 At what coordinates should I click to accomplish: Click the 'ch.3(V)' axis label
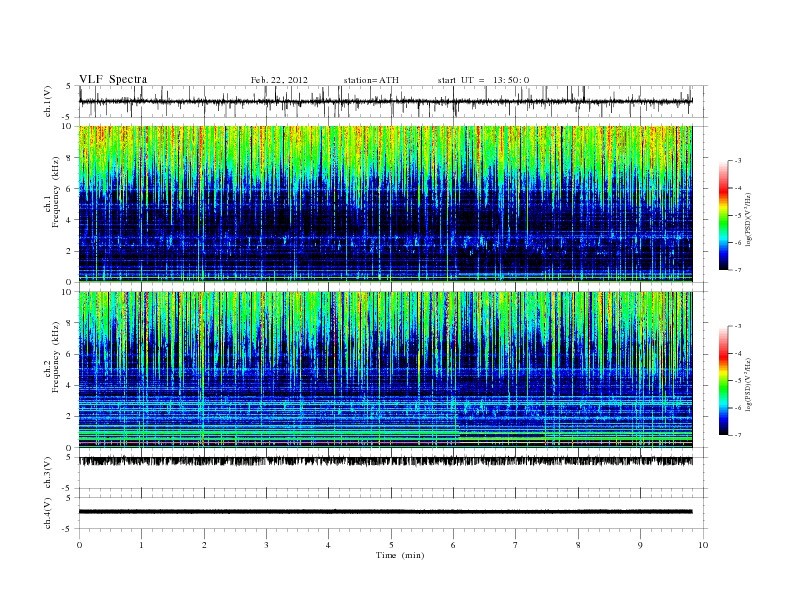(48, 473)
